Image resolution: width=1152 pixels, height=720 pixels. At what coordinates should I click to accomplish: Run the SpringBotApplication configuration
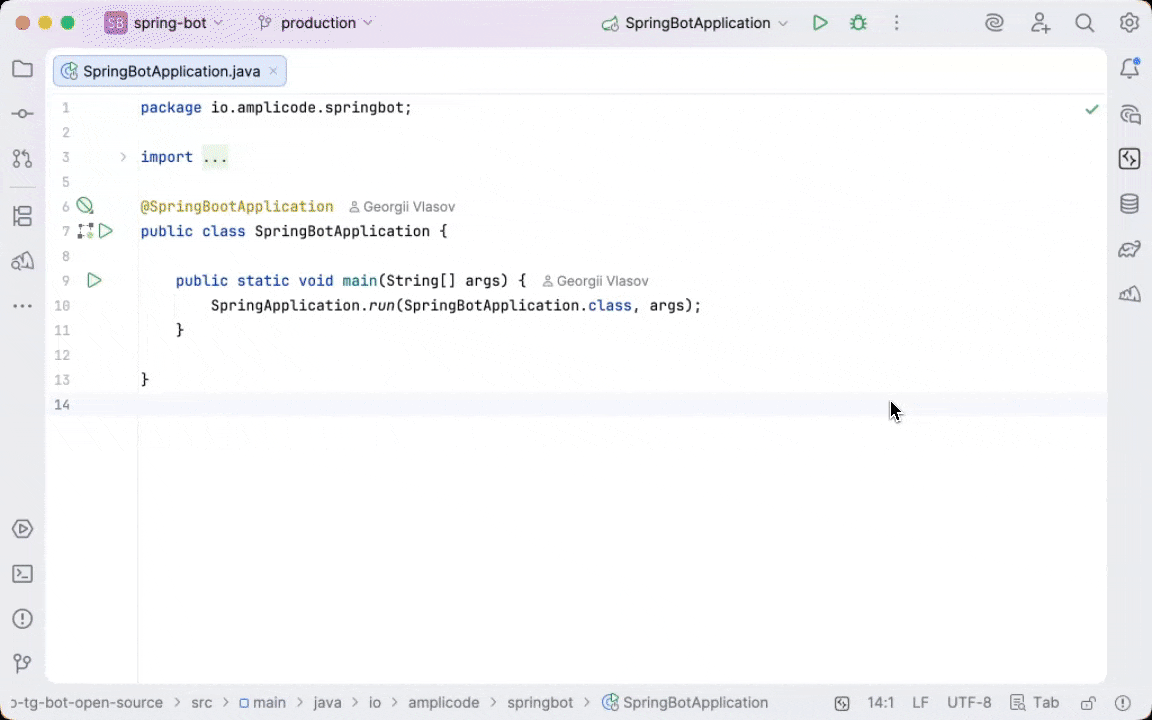coord(820,23)
